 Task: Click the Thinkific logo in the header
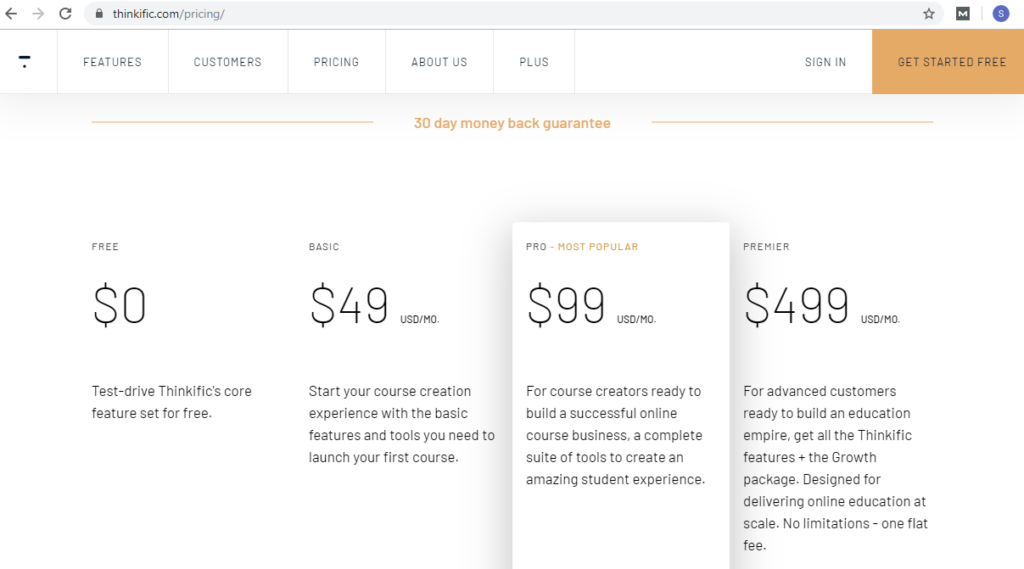pos(25,61)
